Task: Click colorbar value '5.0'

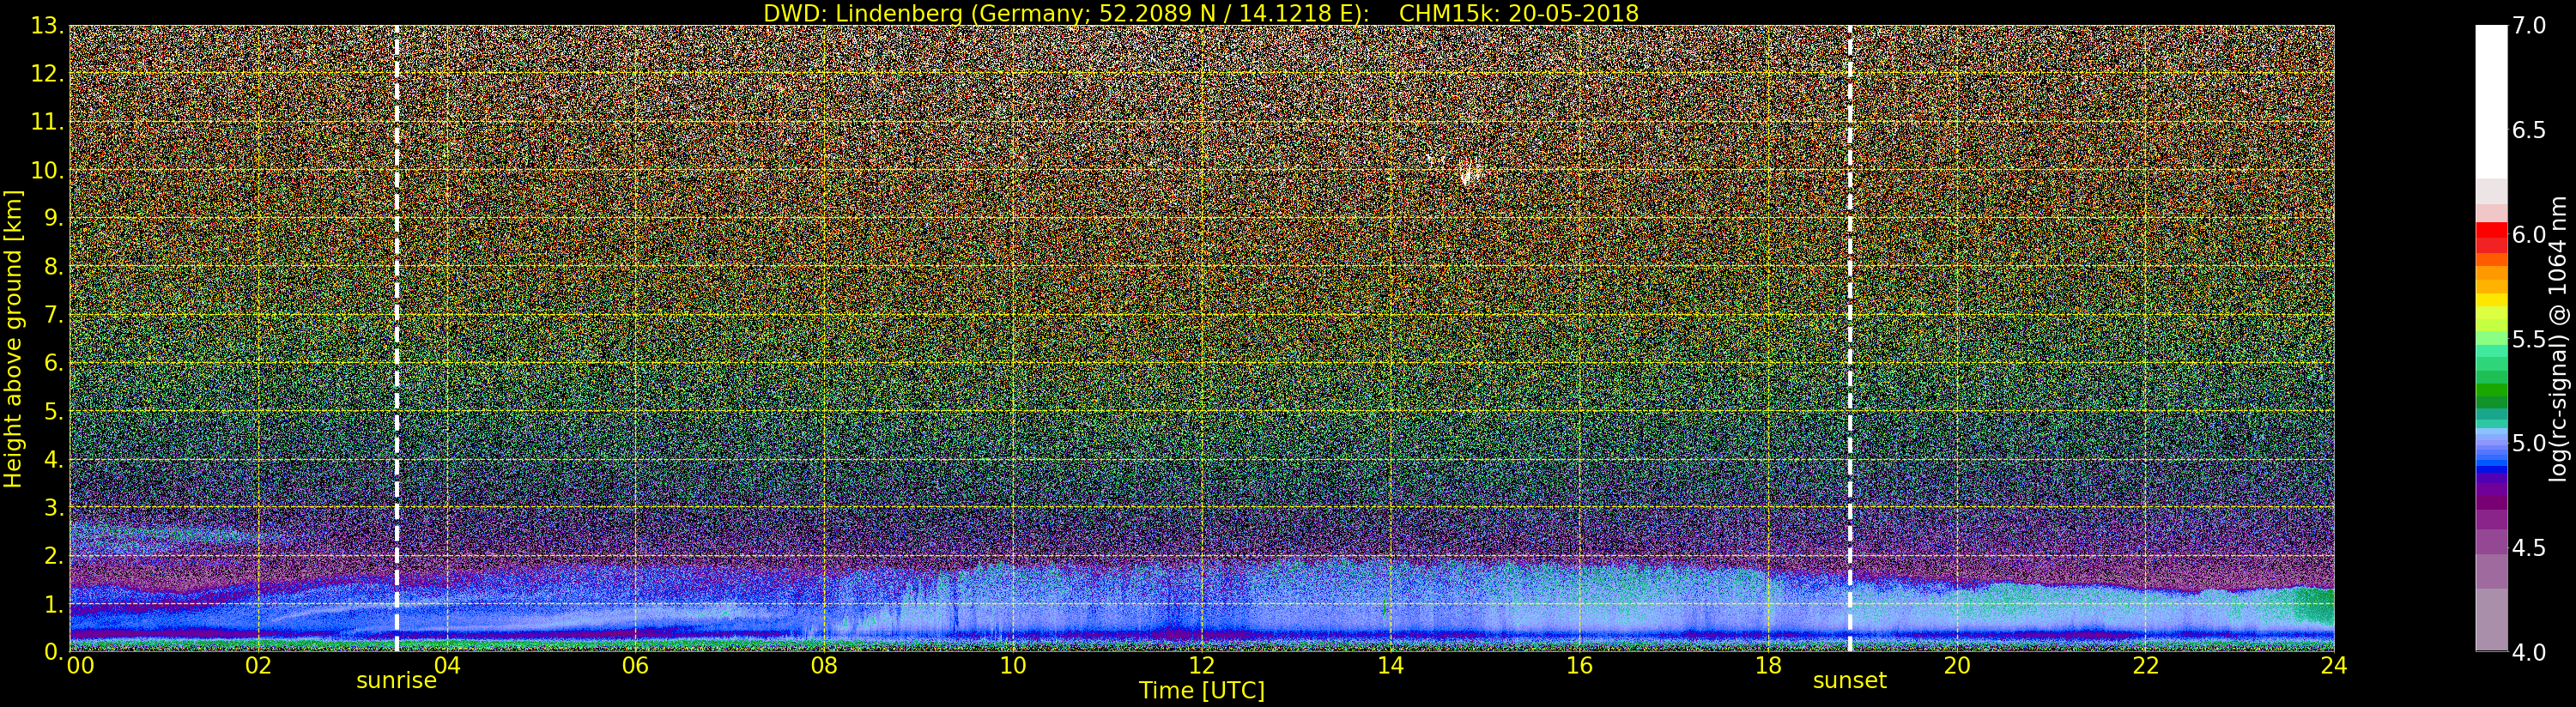Action: pyautogui.click(x=2529, y=443)
